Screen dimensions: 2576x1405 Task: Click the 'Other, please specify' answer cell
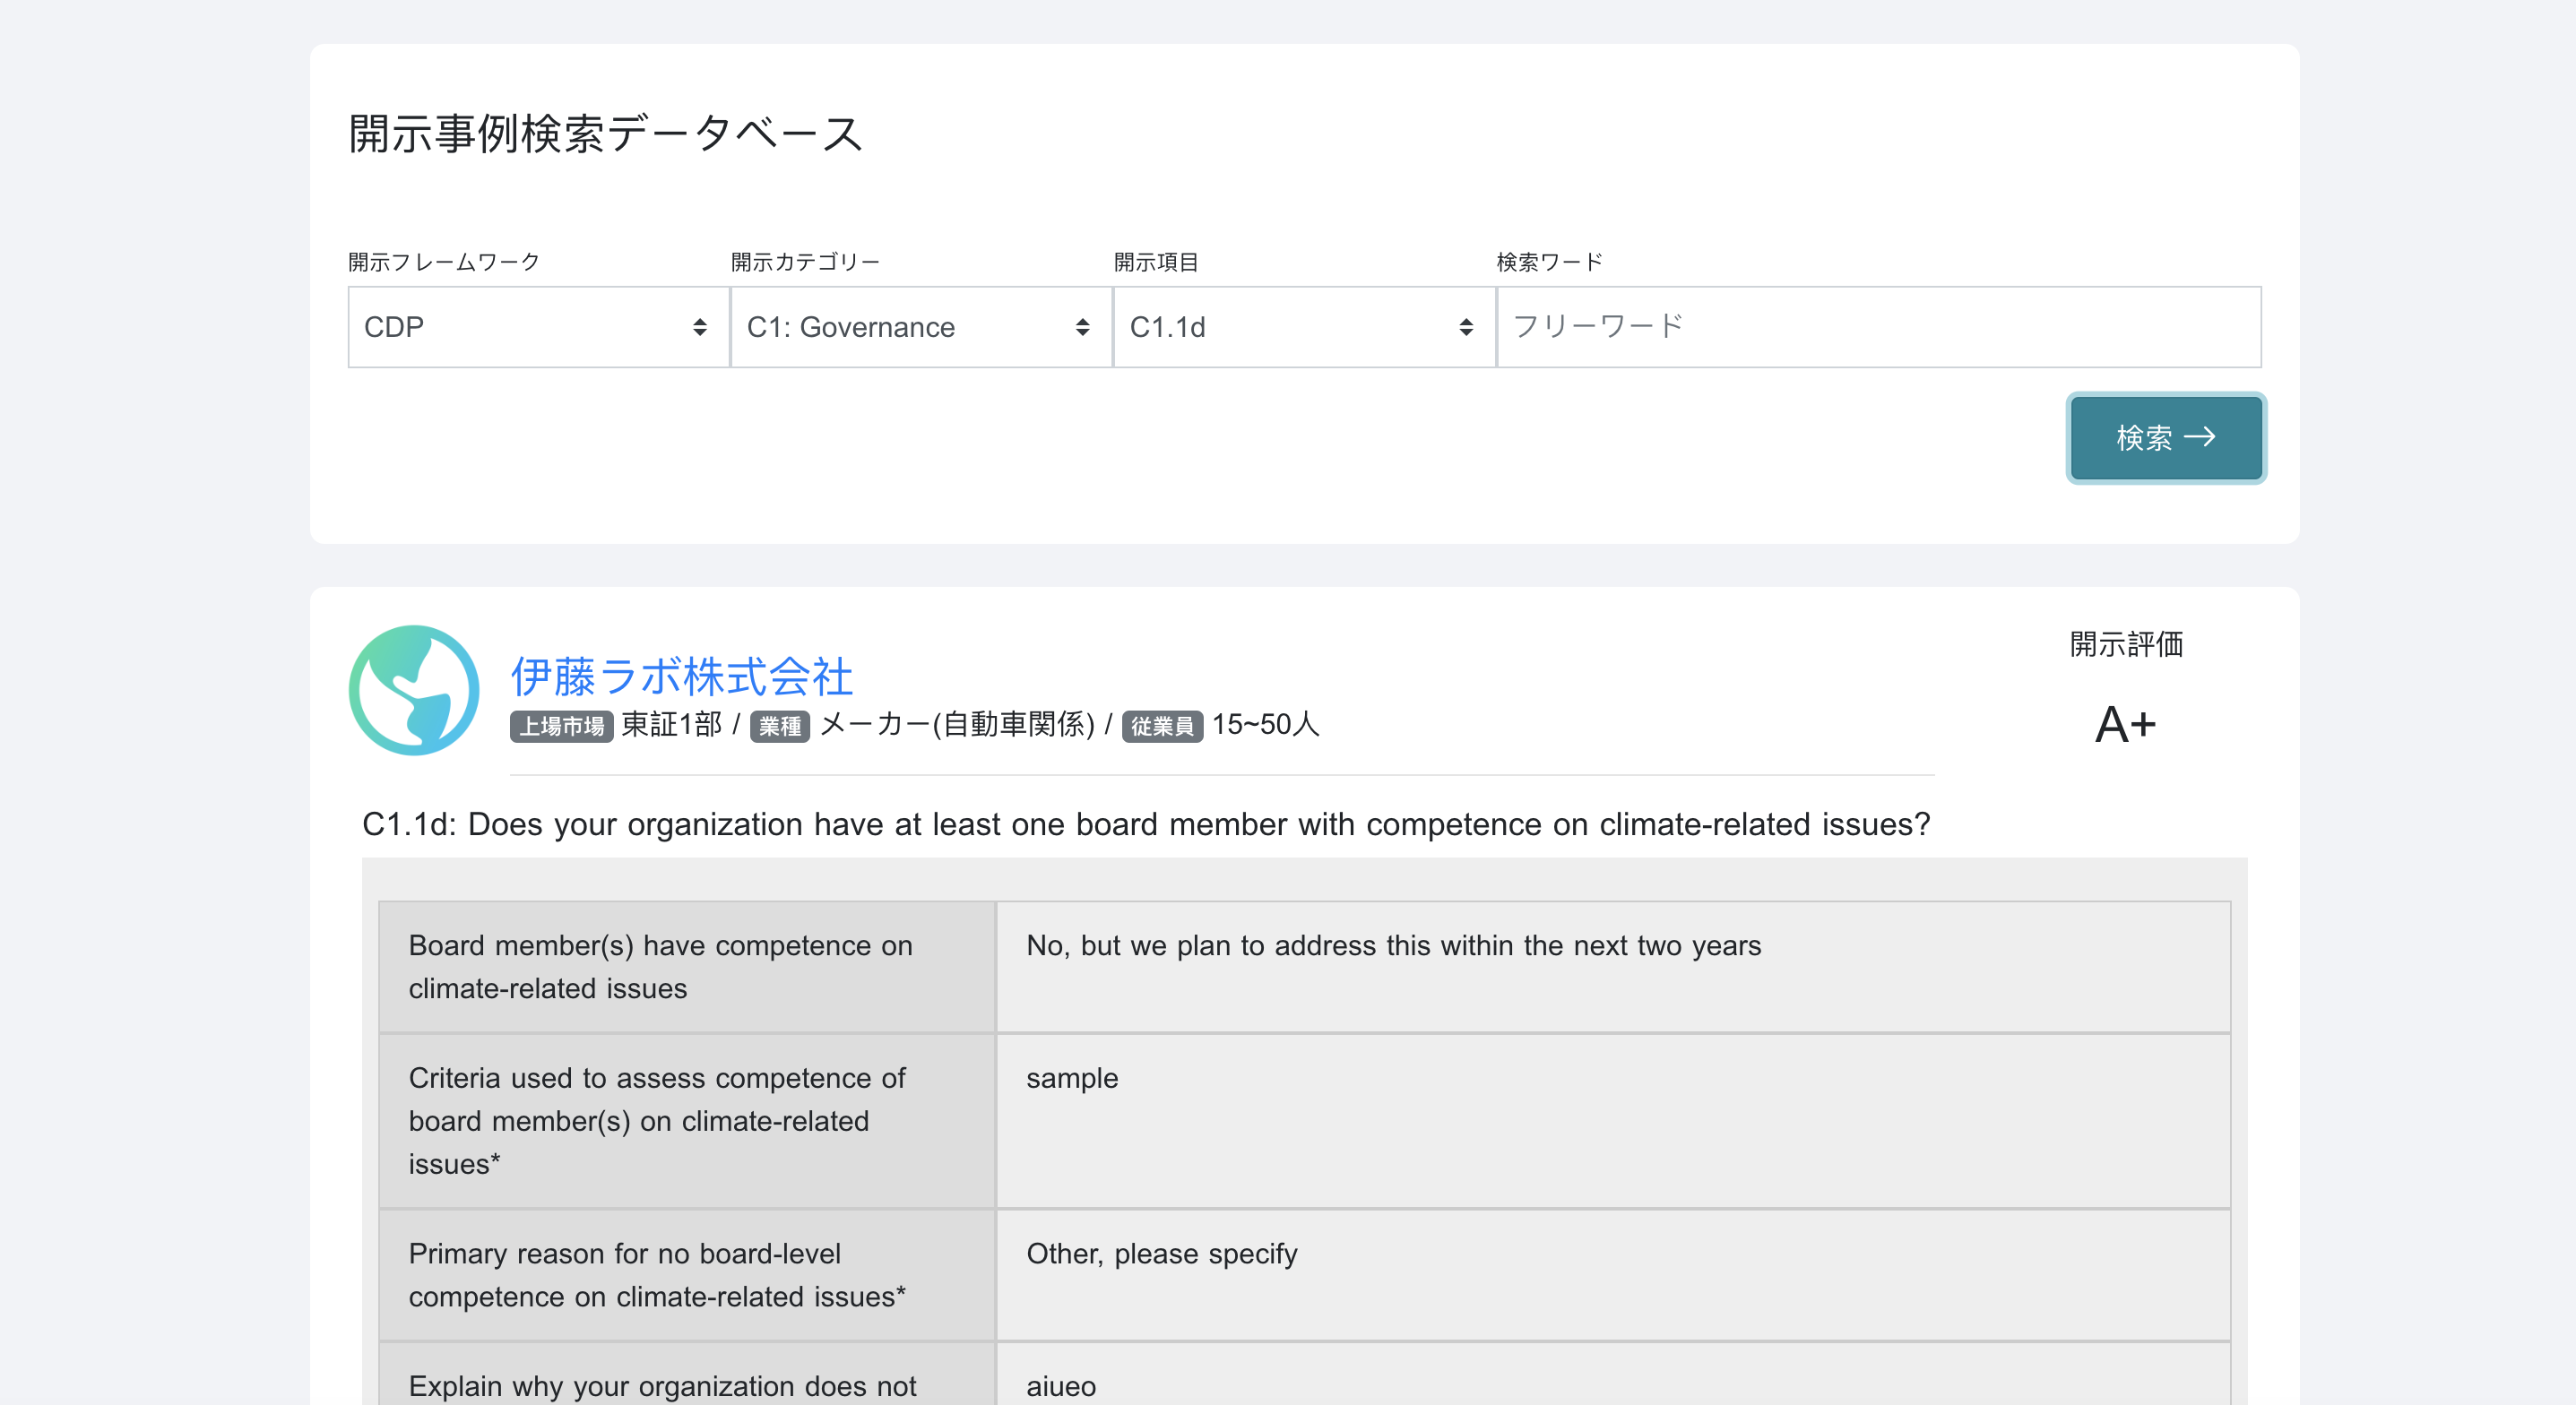1161,1254
